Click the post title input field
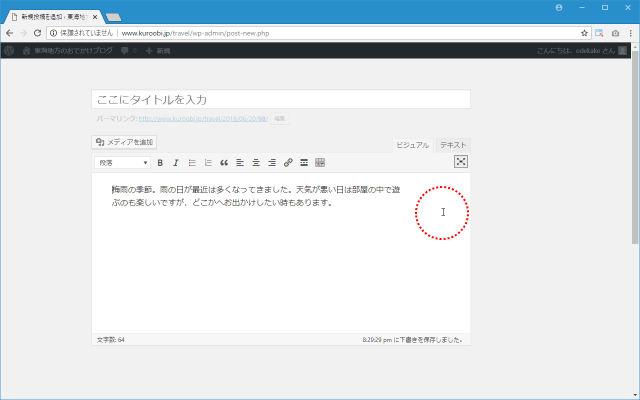The height and width of the screenshot is (400, 640). coord(281,99)
